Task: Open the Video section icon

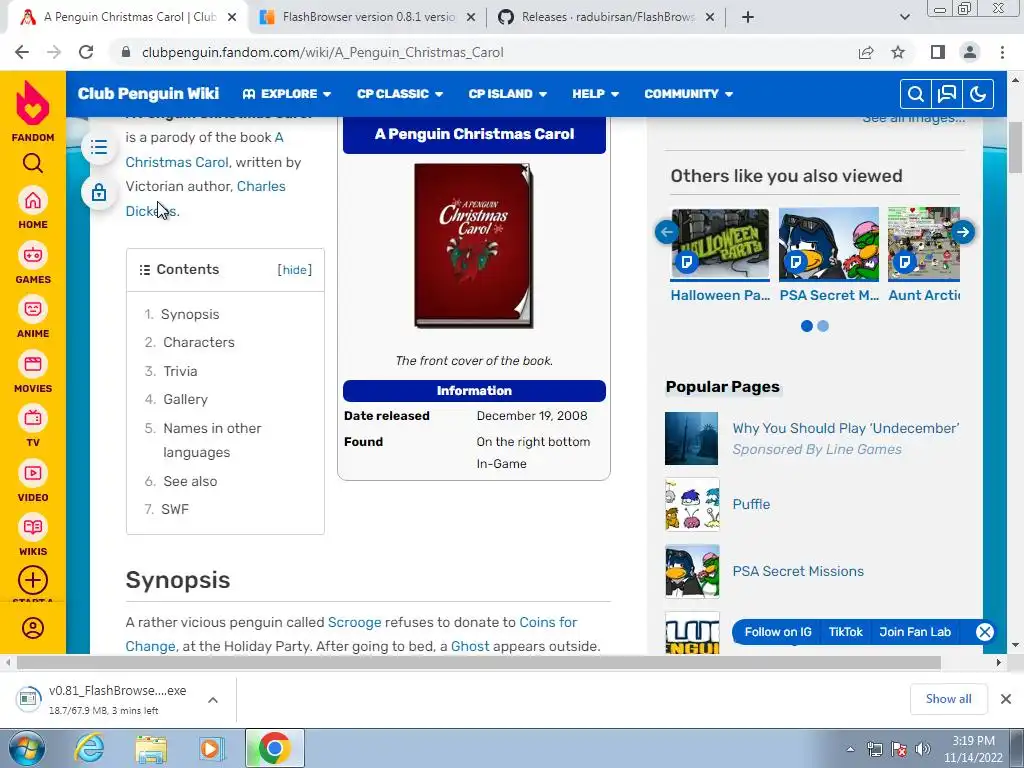Action: click(x=33, y=473)
